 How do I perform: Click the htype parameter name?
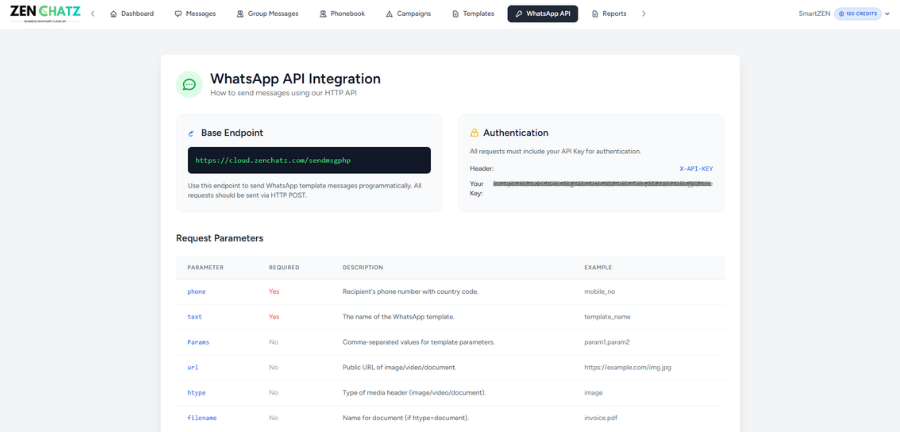point(196,392)
